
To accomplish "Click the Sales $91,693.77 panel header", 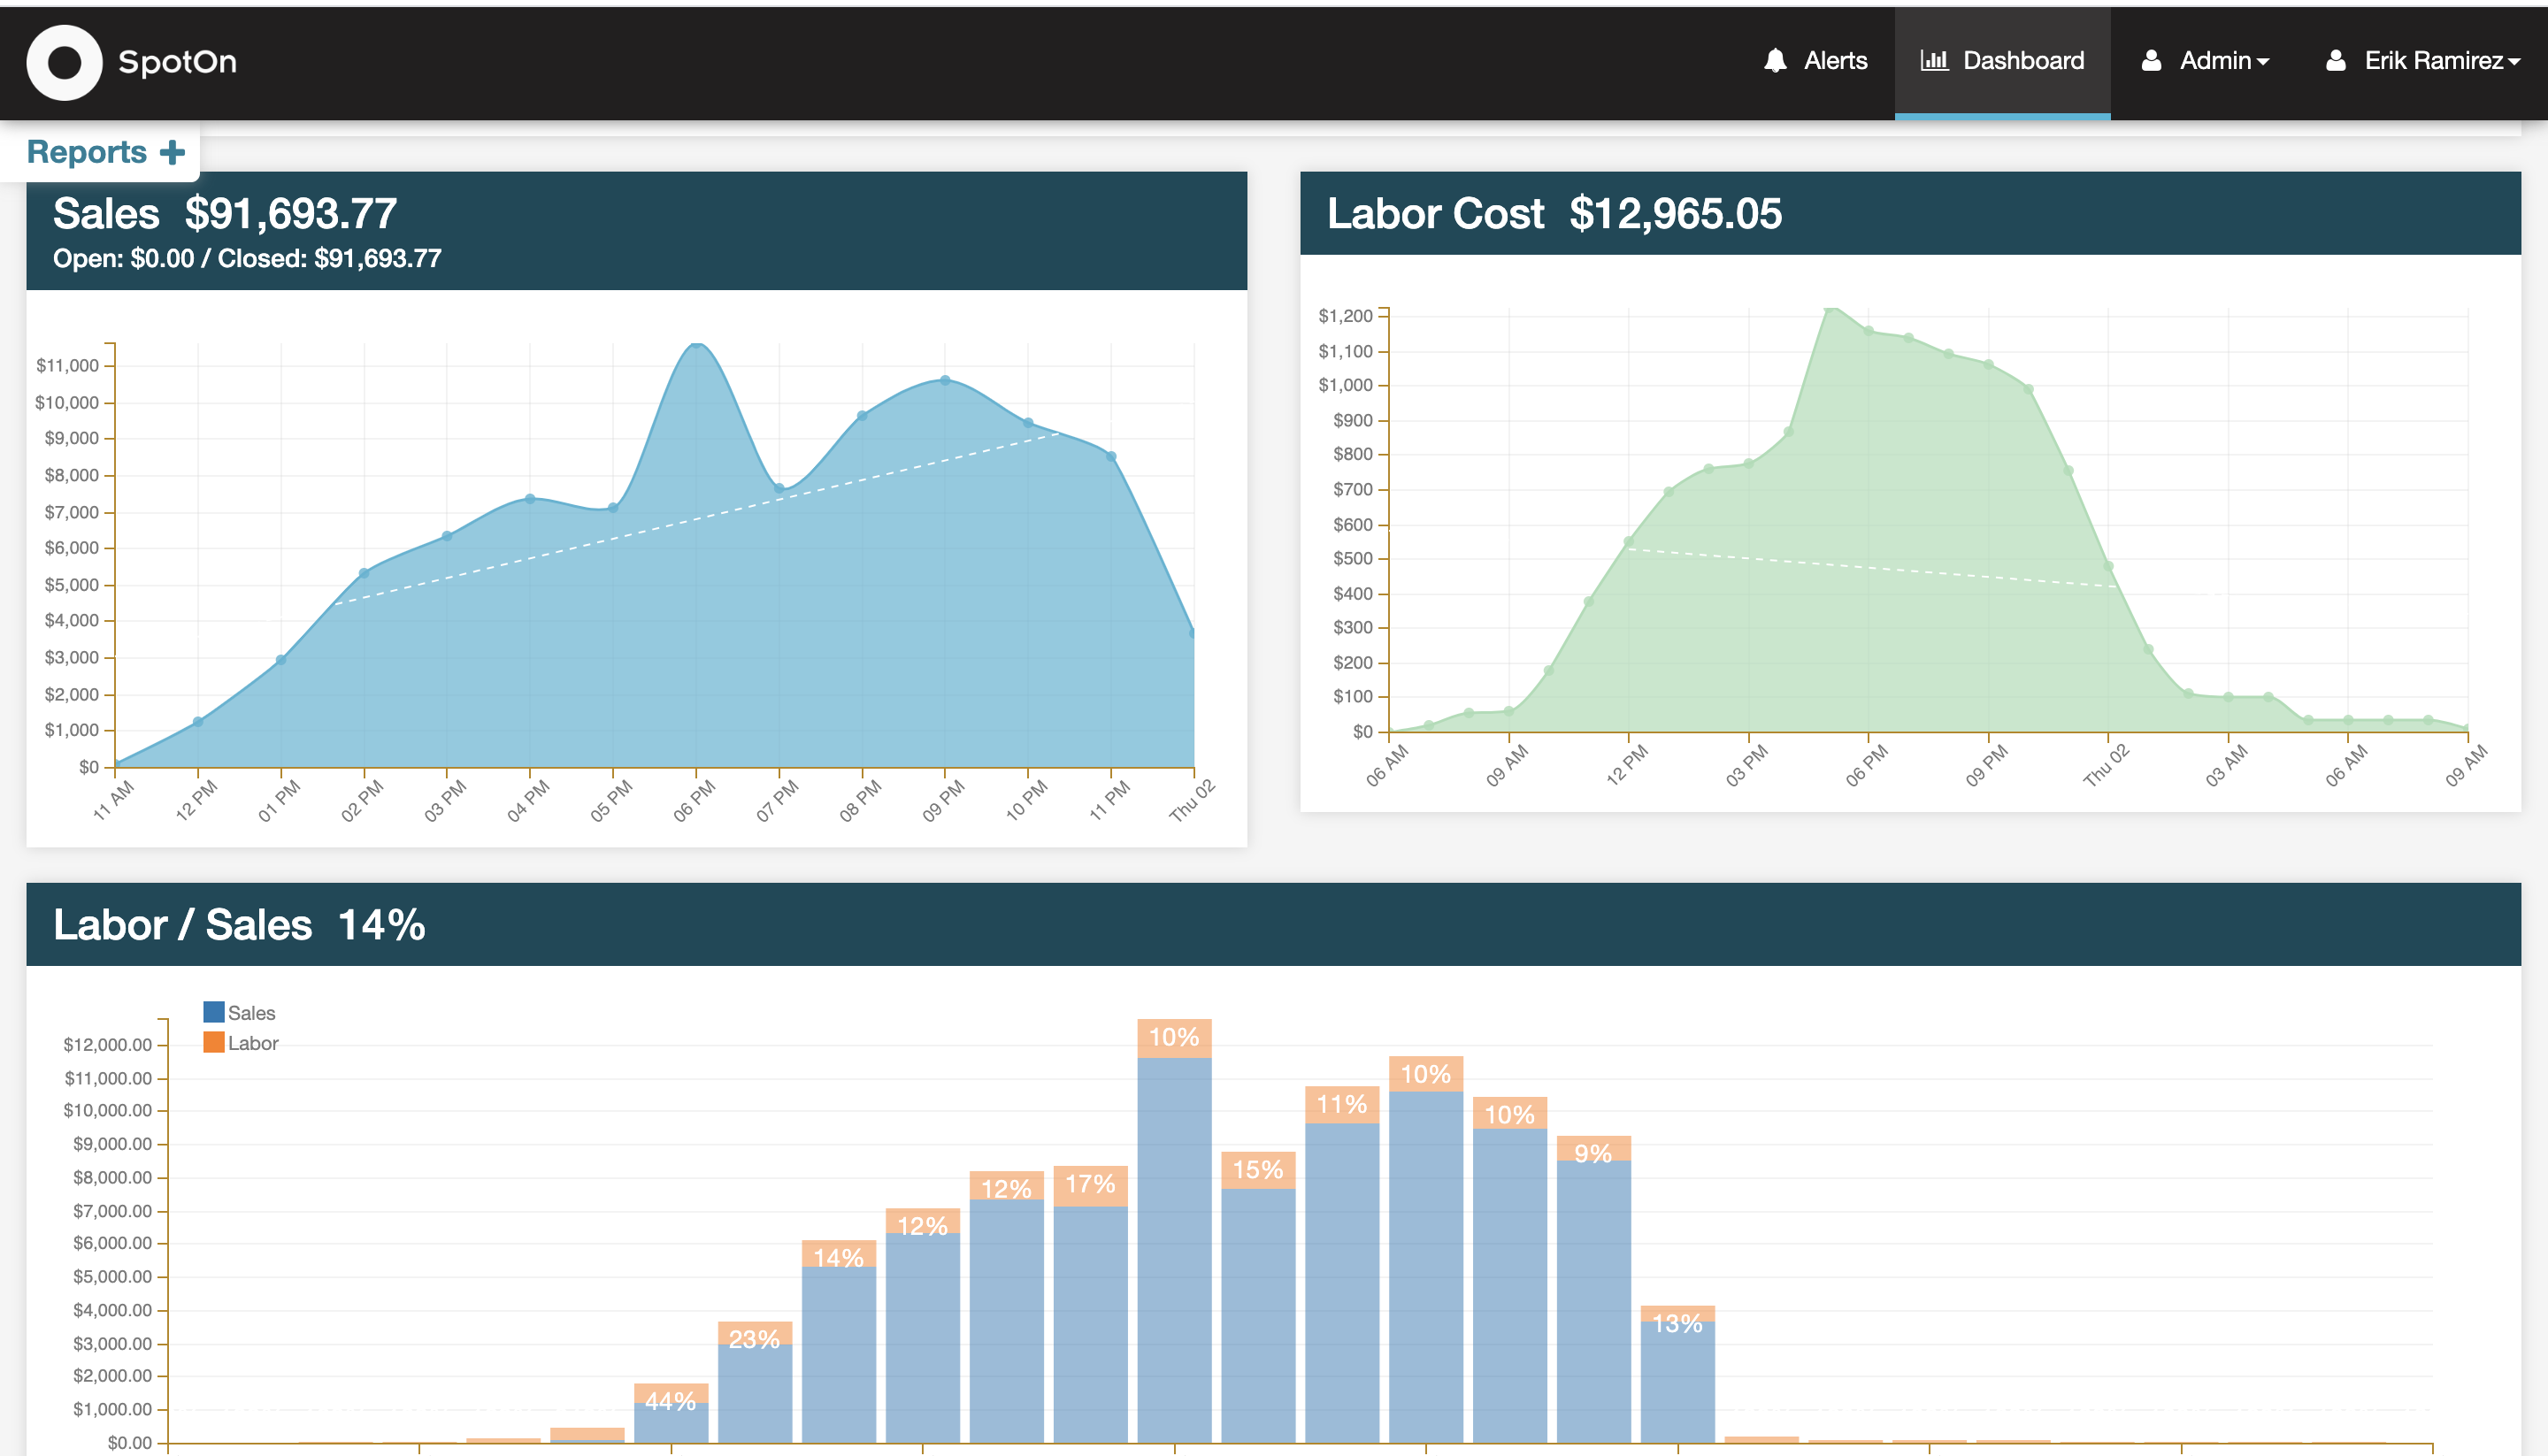I will pyautogui.click(x=225, y=214).
